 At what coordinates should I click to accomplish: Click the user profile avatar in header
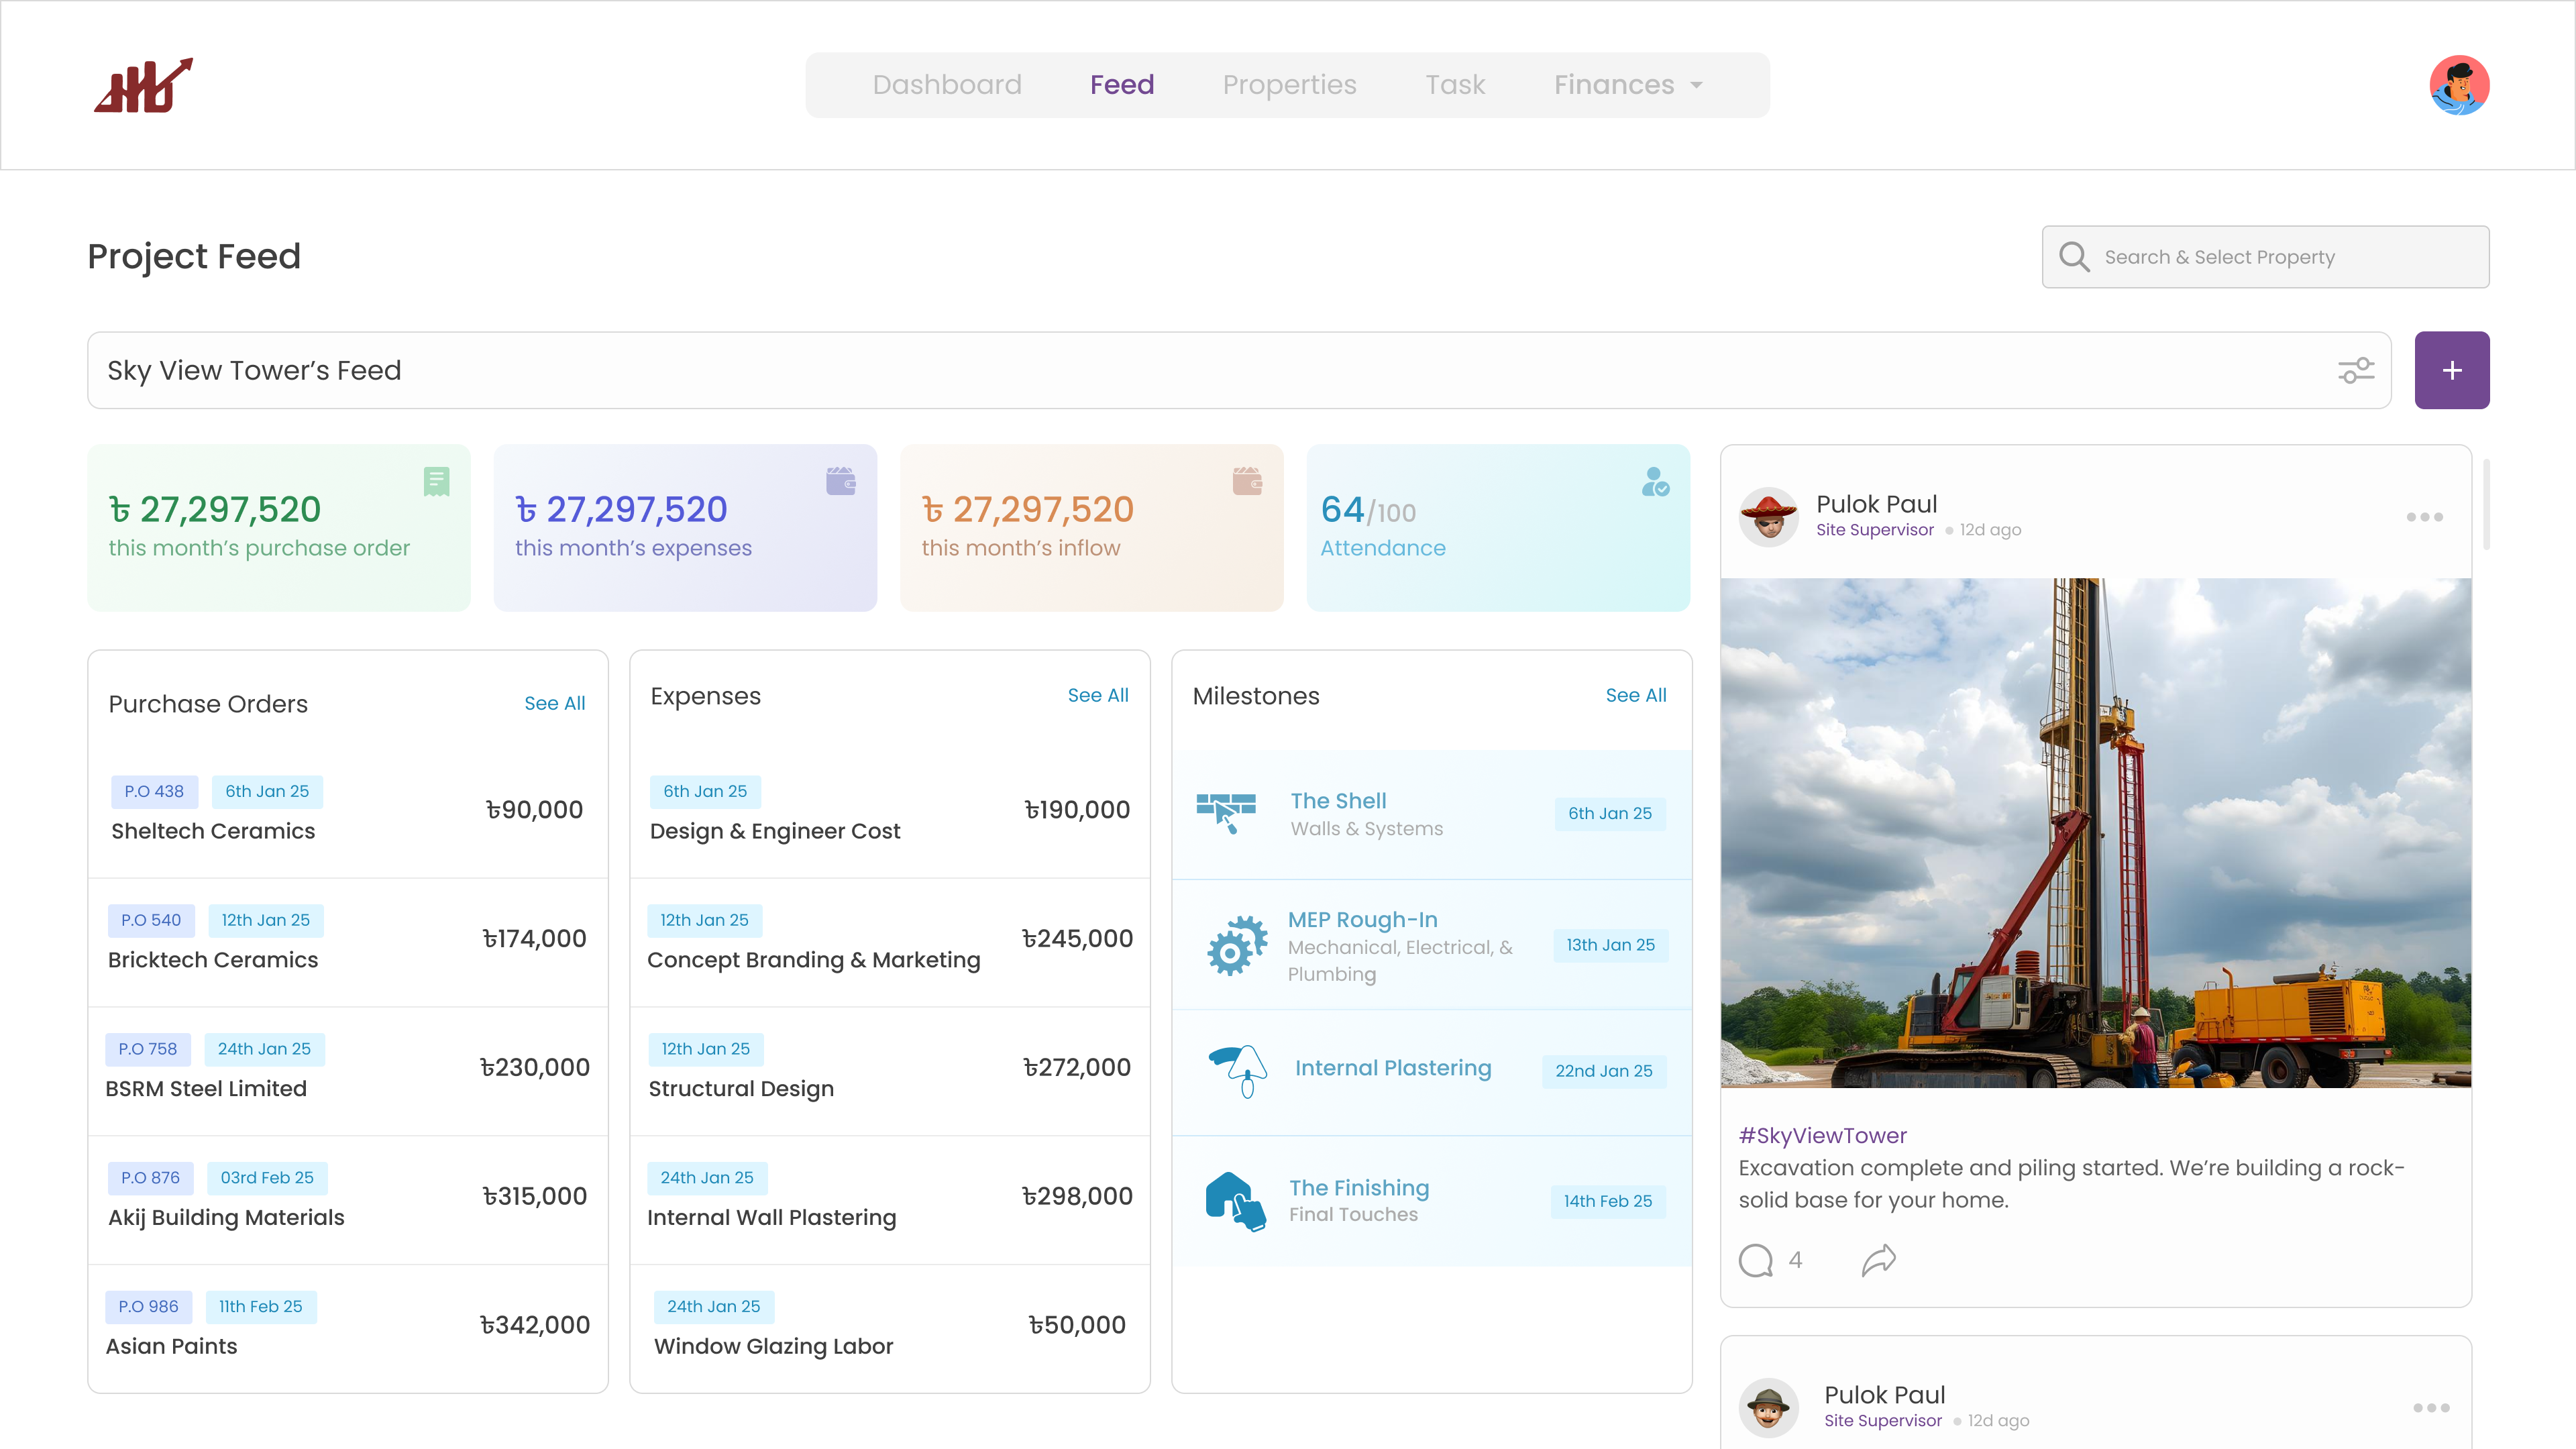pyautogui.click(x=2459, y=85)
